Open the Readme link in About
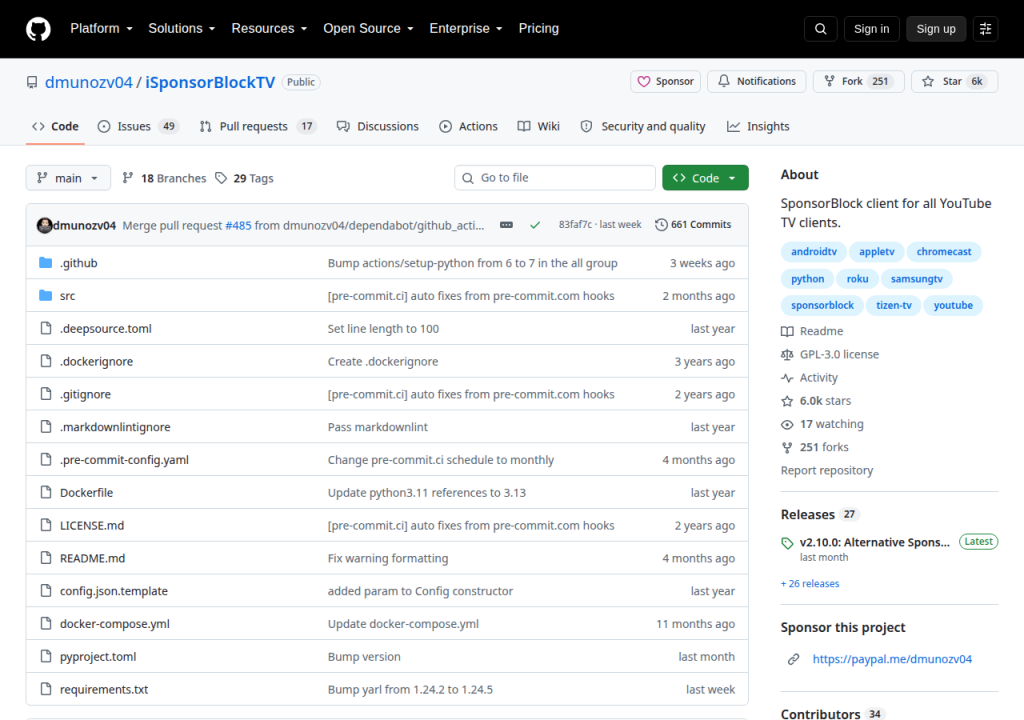 tap(812, 331)
